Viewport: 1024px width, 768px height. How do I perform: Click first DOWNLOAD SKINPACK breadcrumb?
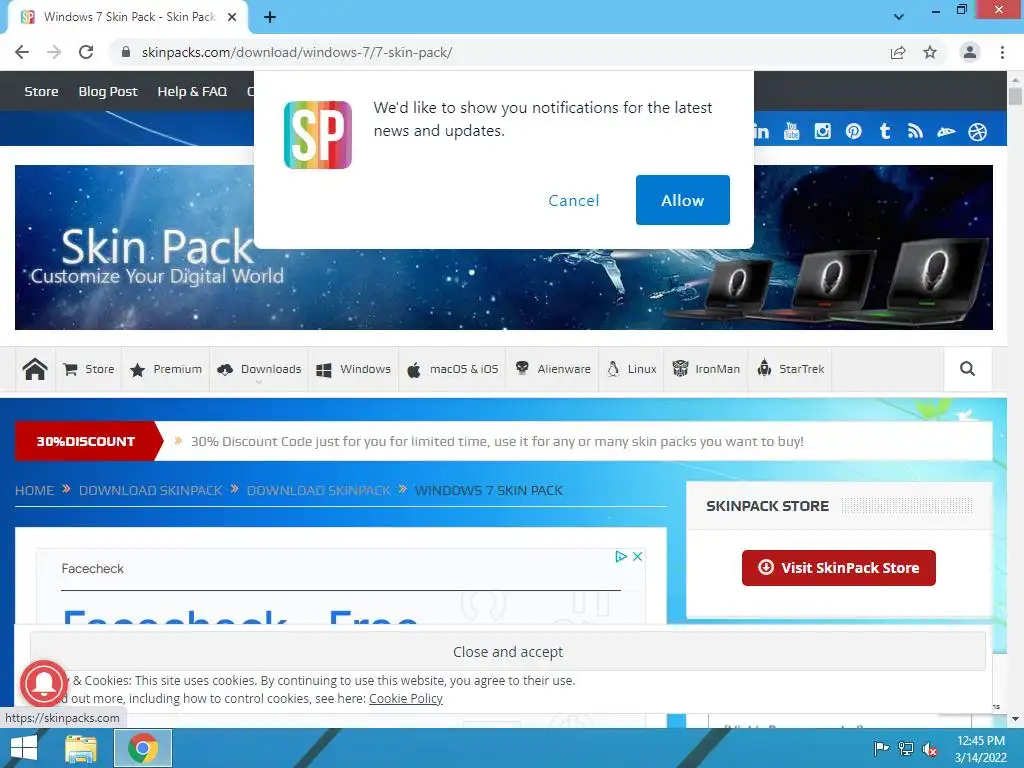[150, 490]
